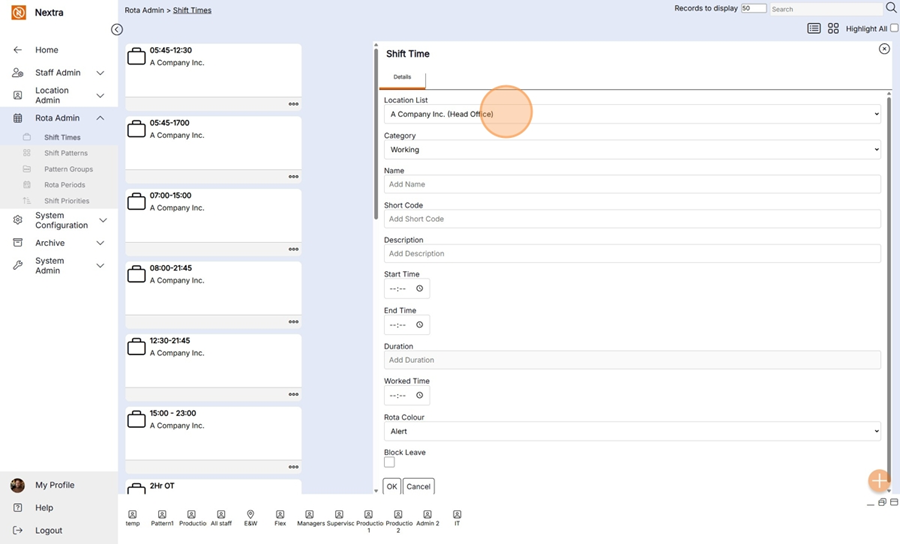
Task: Switch to grid view icon
Action: pos(833,29)
